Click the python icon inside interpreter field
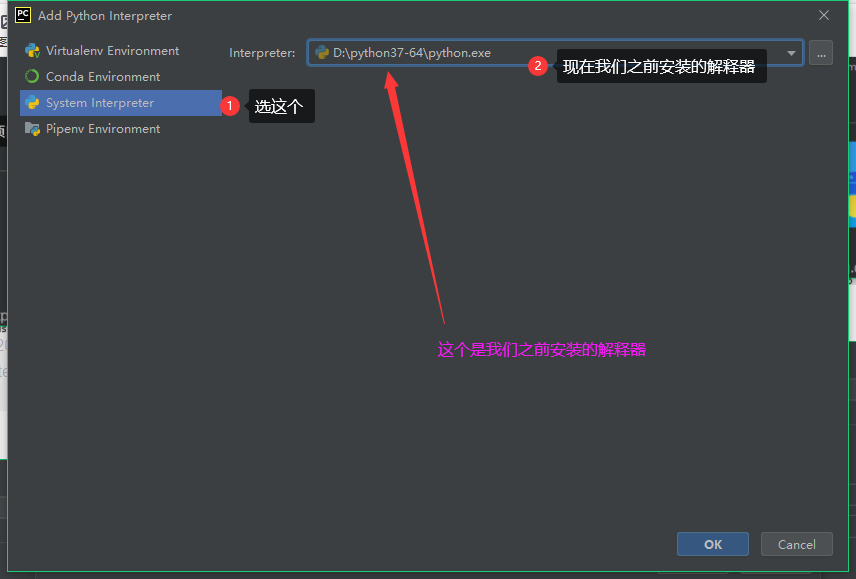This screenshot has height=579, width=856. (x=322, y=52)
